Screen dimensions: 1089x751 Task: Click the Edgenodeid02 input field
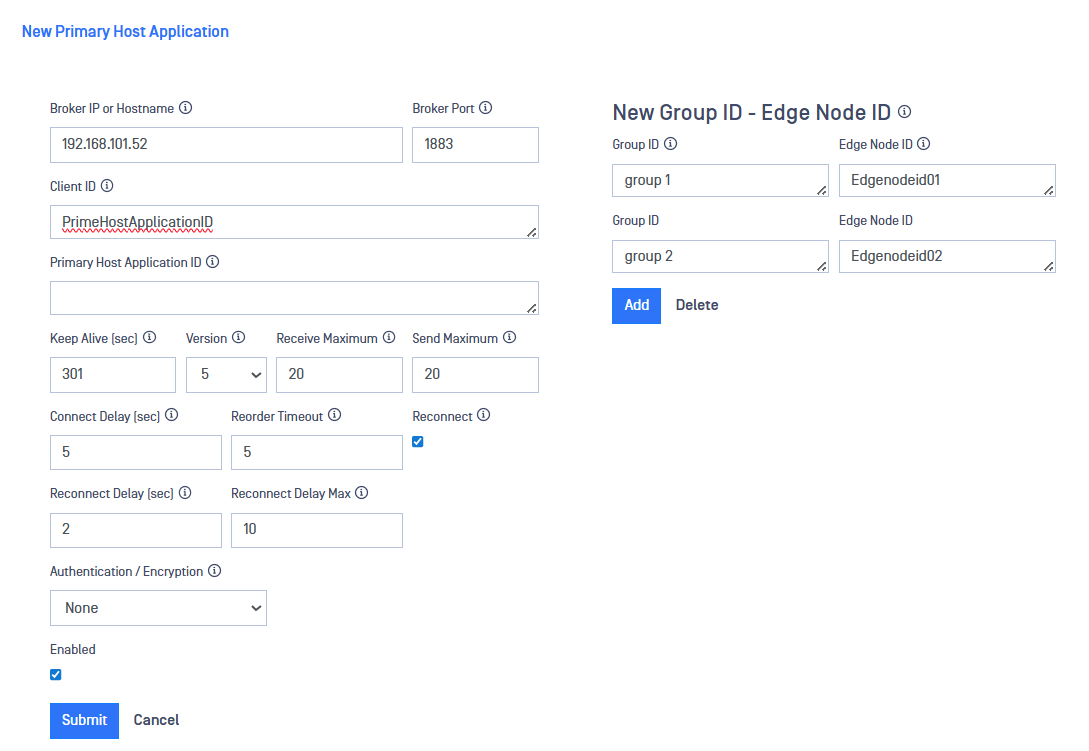pos(946,256)
